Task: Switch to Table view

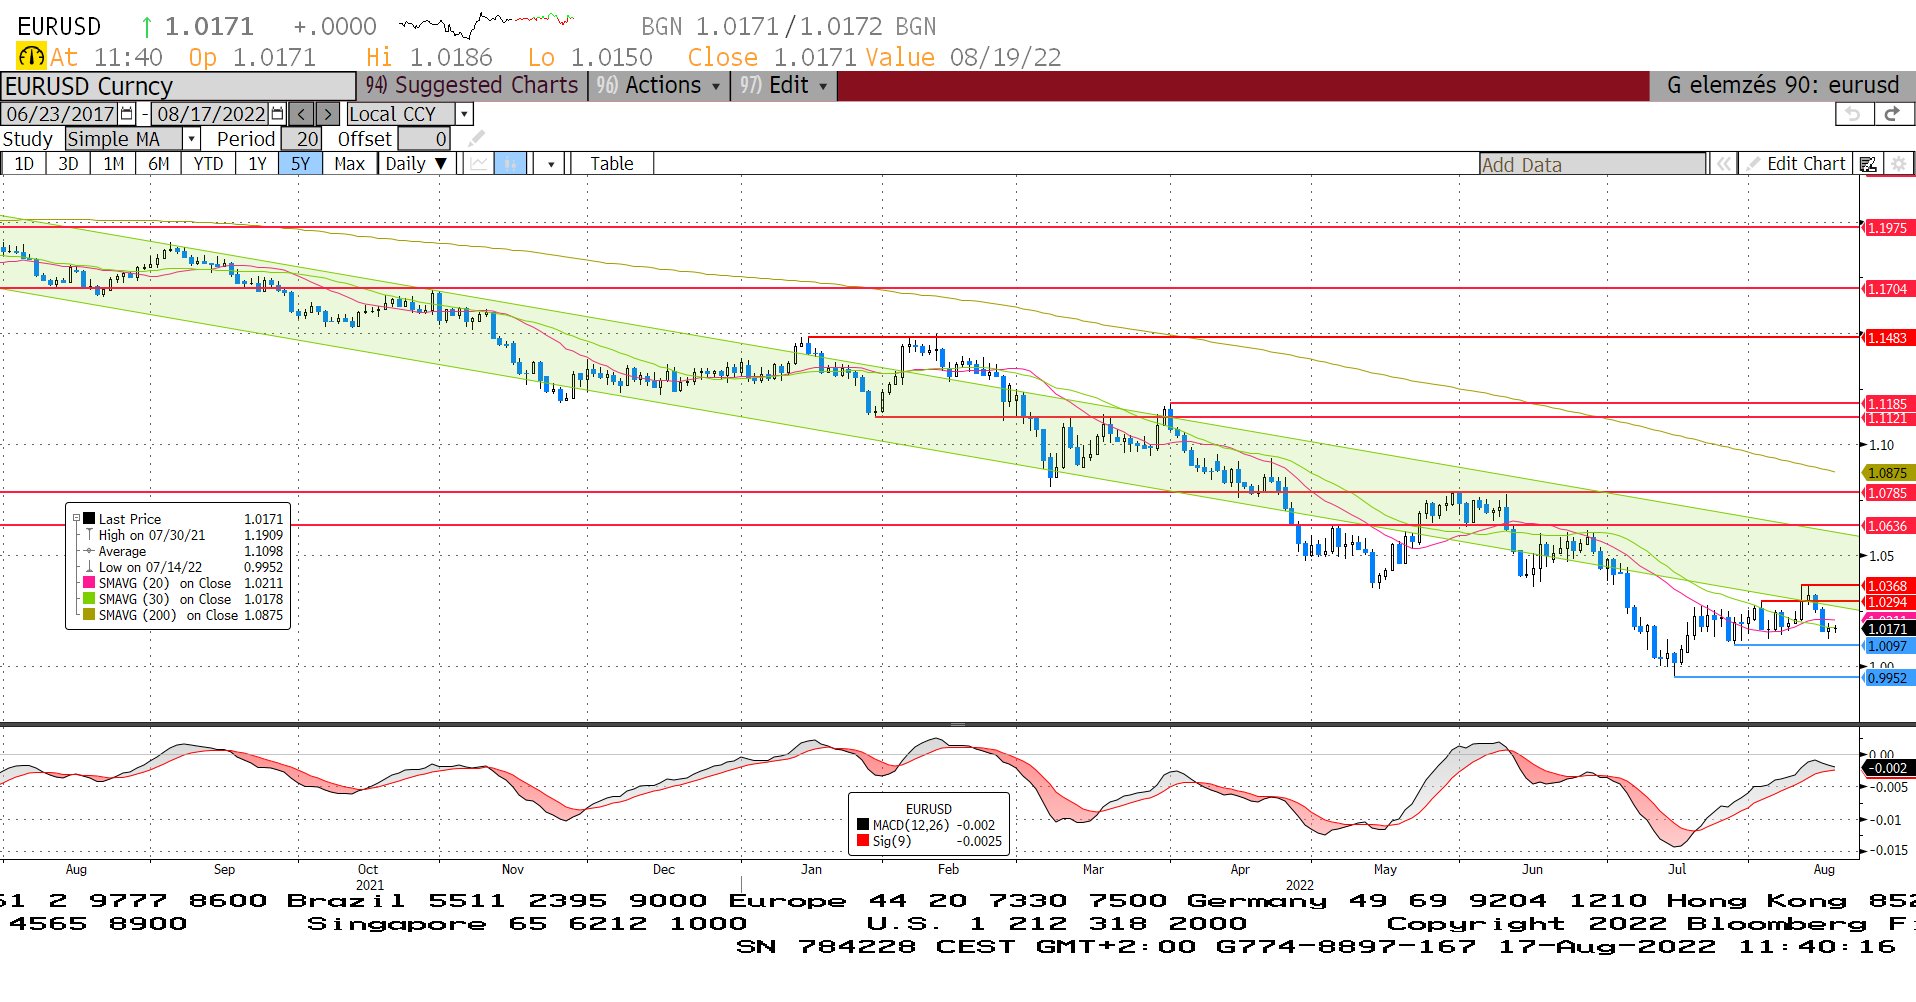Action: pyautogui.click(x=611, y=164)
